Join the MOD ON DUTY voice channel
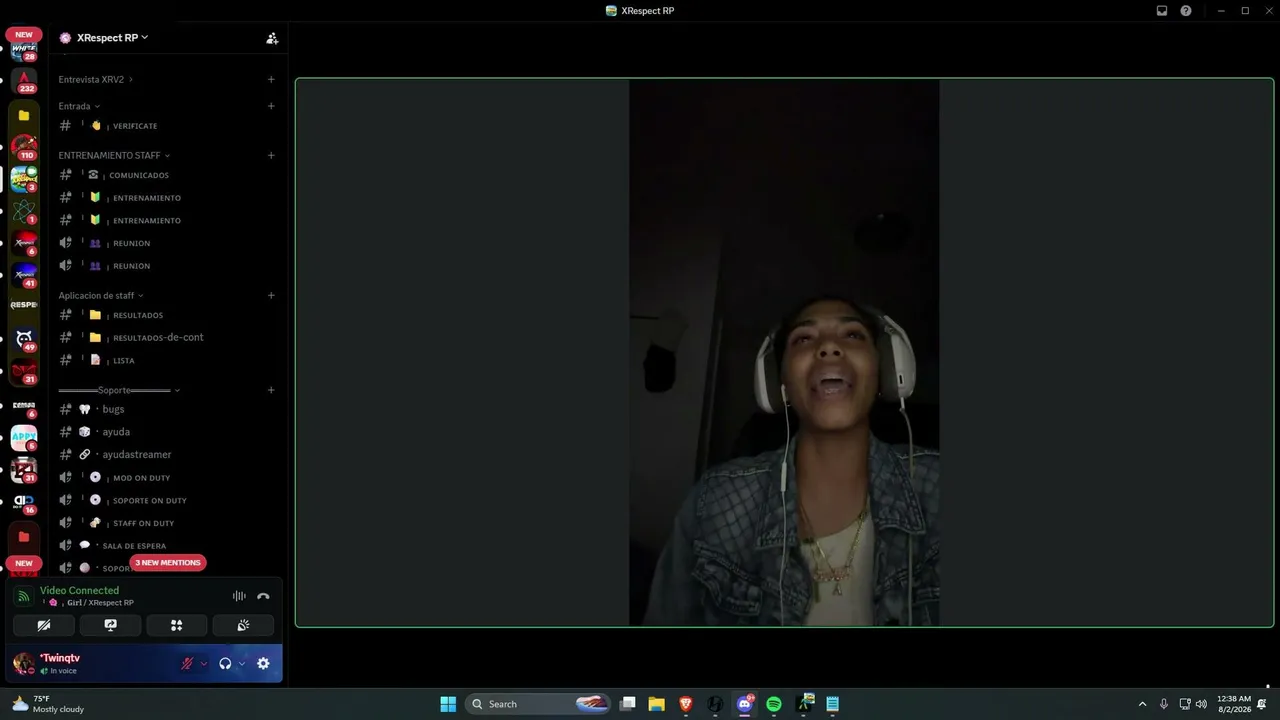Viewport: 1280px width, 720px height. click(x=166, y=477)
